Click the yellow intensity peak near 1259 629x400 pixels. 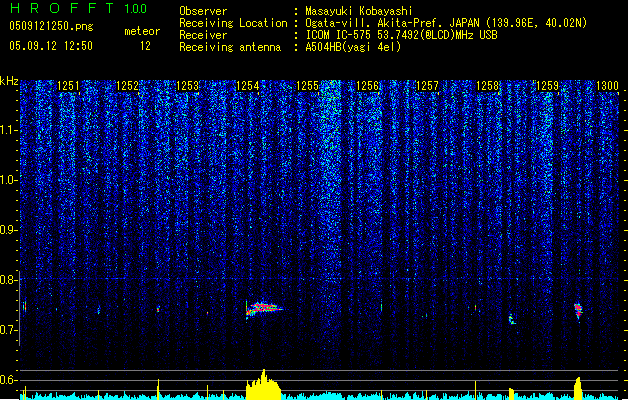click(577, 388)
